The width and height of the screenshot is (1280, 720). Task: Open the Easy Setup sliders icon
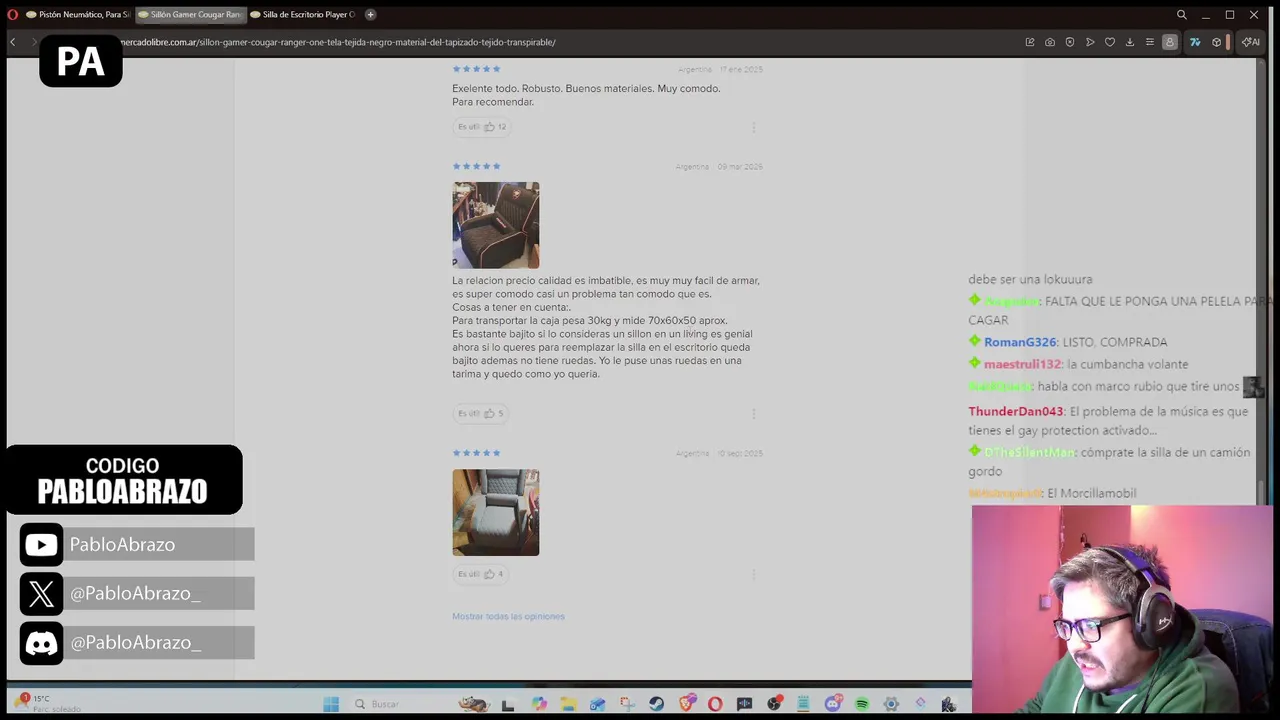pyautogui.click(x=1149, y=42)
